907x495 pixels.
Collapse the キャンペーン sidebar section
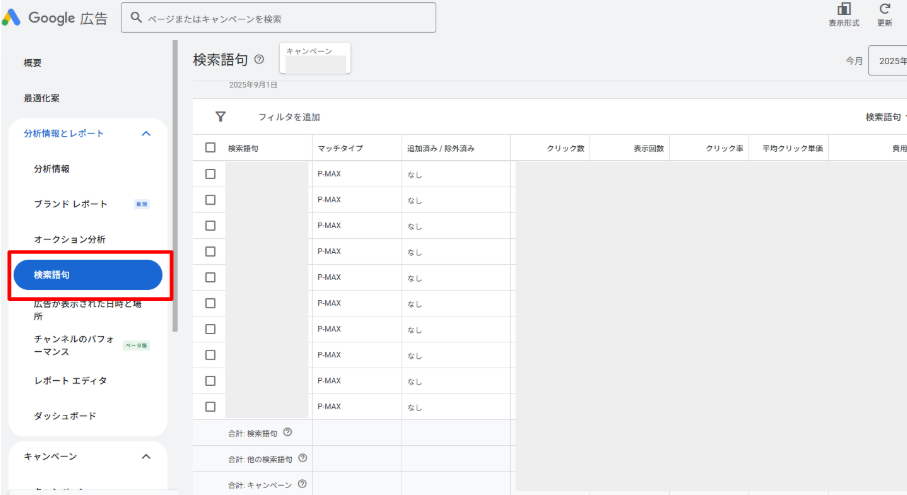[x=146, y=457]
